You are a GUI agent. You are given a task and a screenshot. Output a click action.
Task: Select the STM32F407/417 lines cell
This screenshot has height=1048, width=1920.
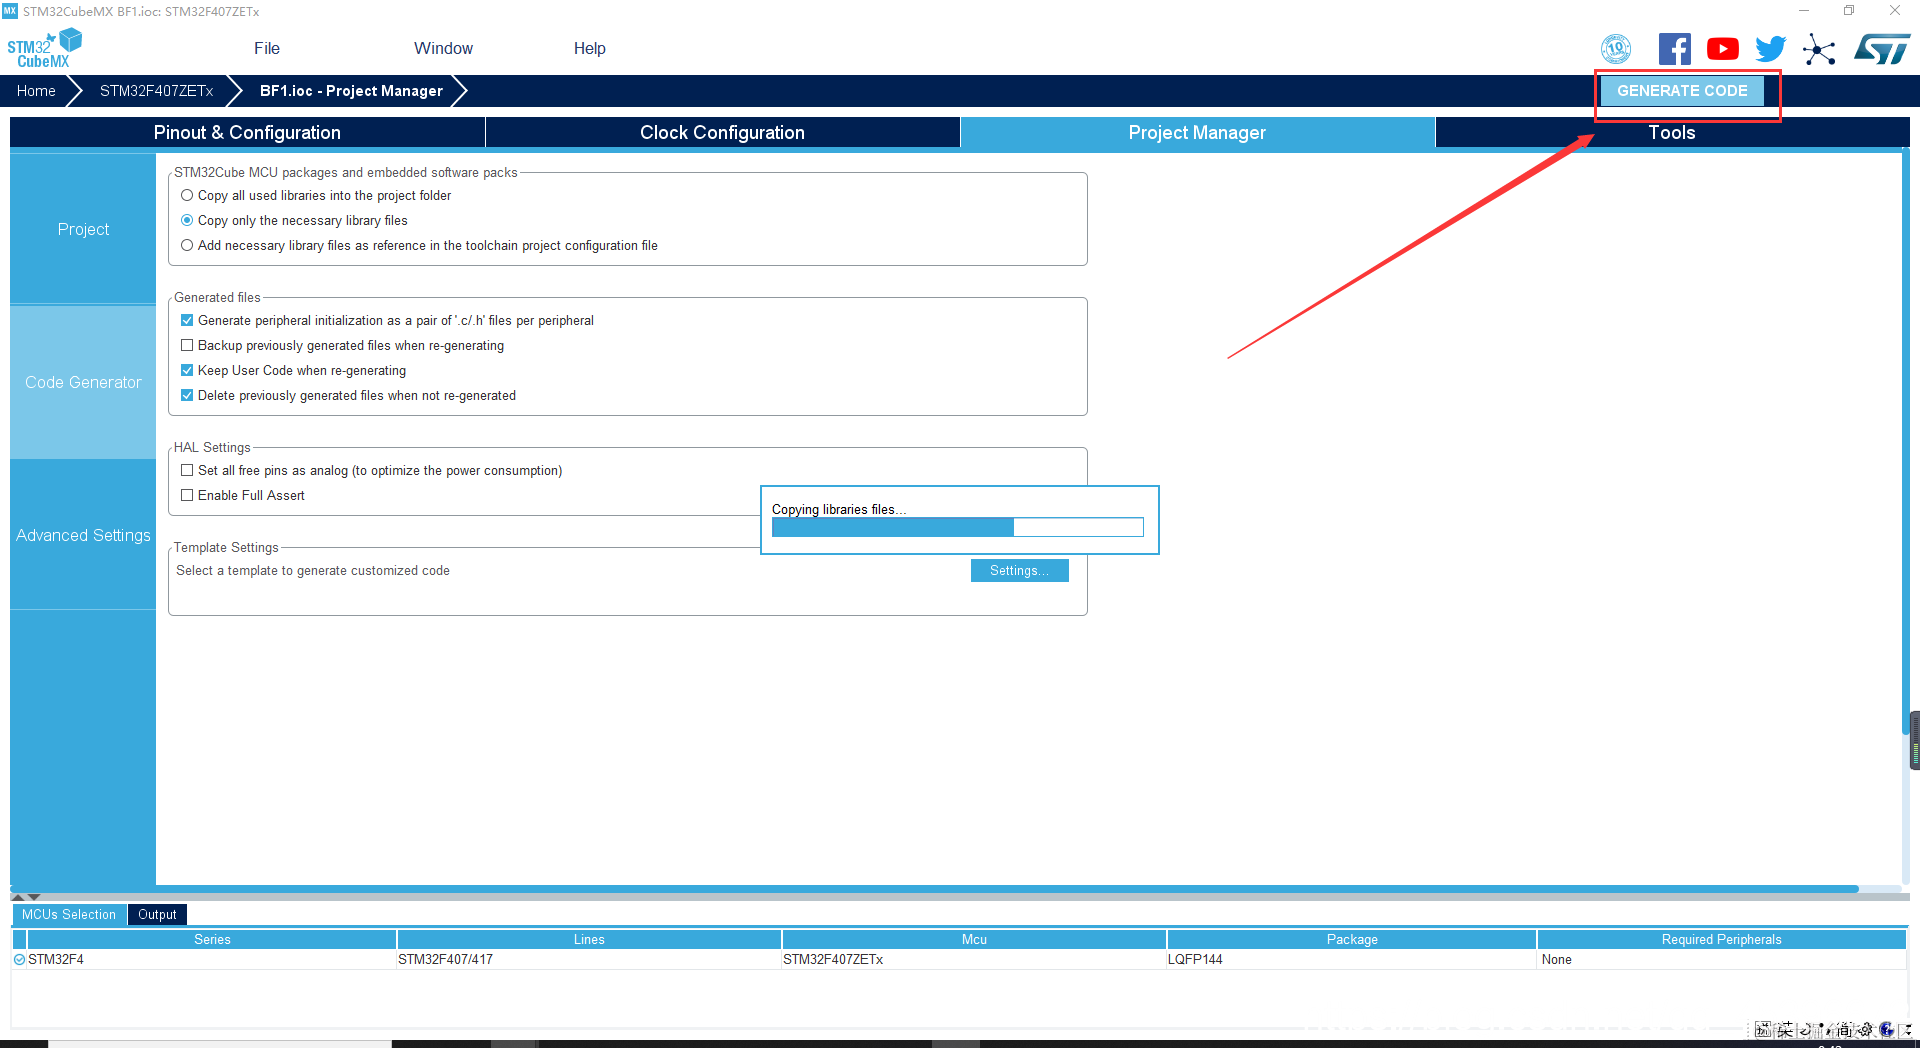pos(589,959)
